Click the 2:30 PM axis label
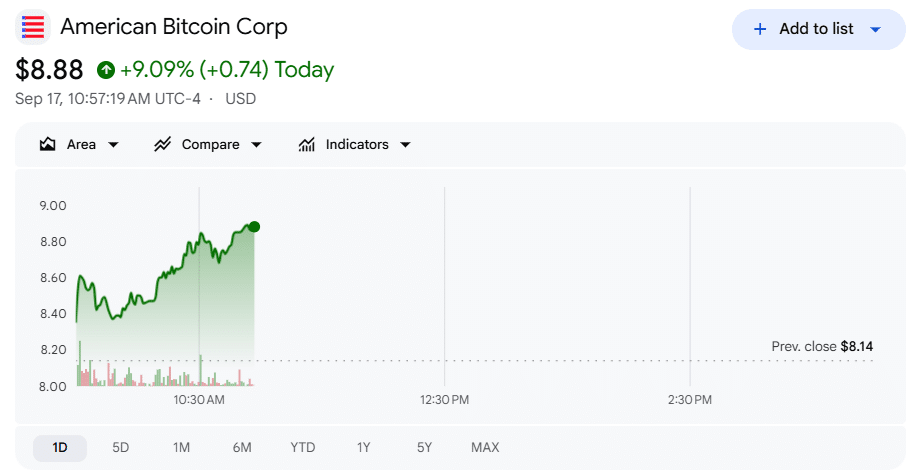This screenshot has height=472, width=916. 690,400
